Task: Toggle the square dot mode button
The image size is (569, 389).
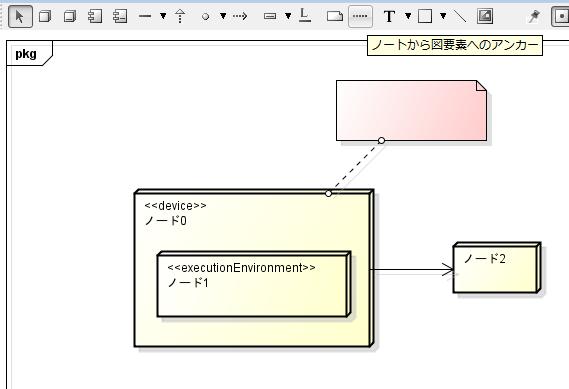Action: [560, 16]
